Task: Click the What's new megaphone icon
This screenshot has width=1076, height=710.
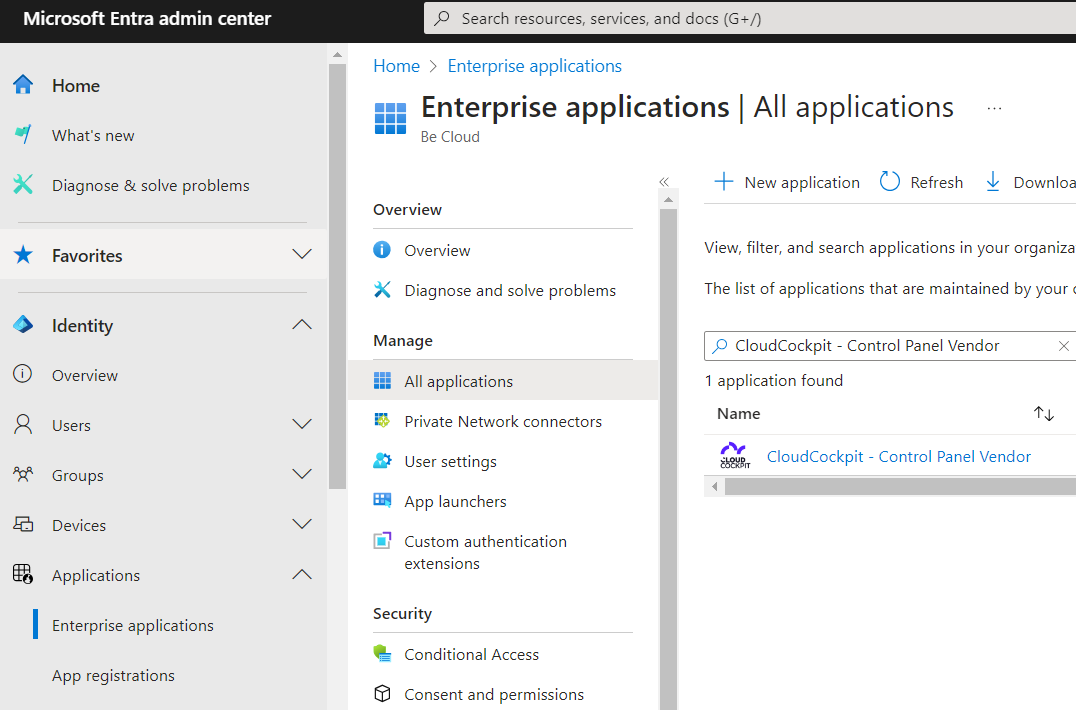Action: (x=23, y=134)
